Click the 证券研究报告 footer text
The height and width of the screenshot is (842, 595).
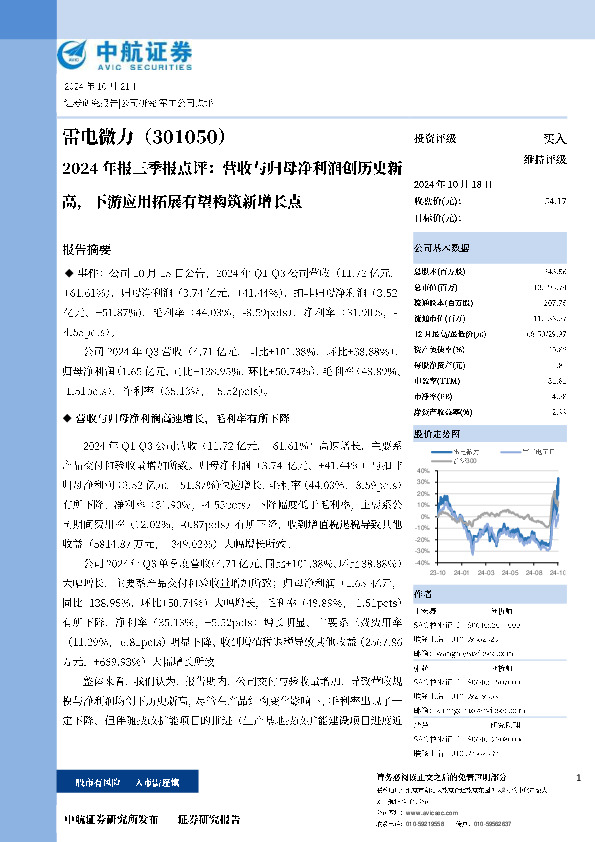(209, 819)
